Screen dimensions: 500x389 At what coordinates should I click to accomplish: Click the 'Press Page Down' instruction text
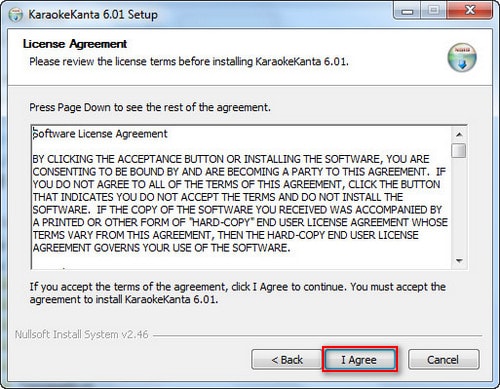(150, 107)
